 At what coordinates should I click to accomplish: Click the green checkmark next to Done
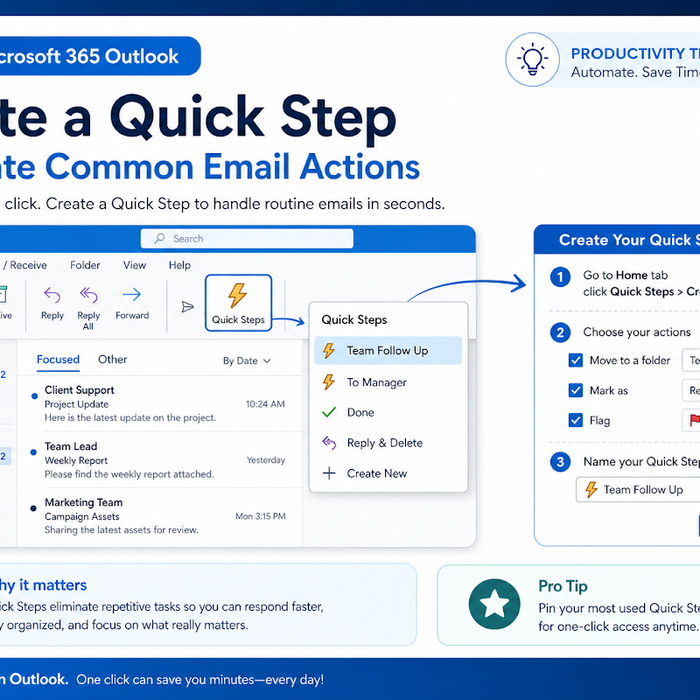329,412
